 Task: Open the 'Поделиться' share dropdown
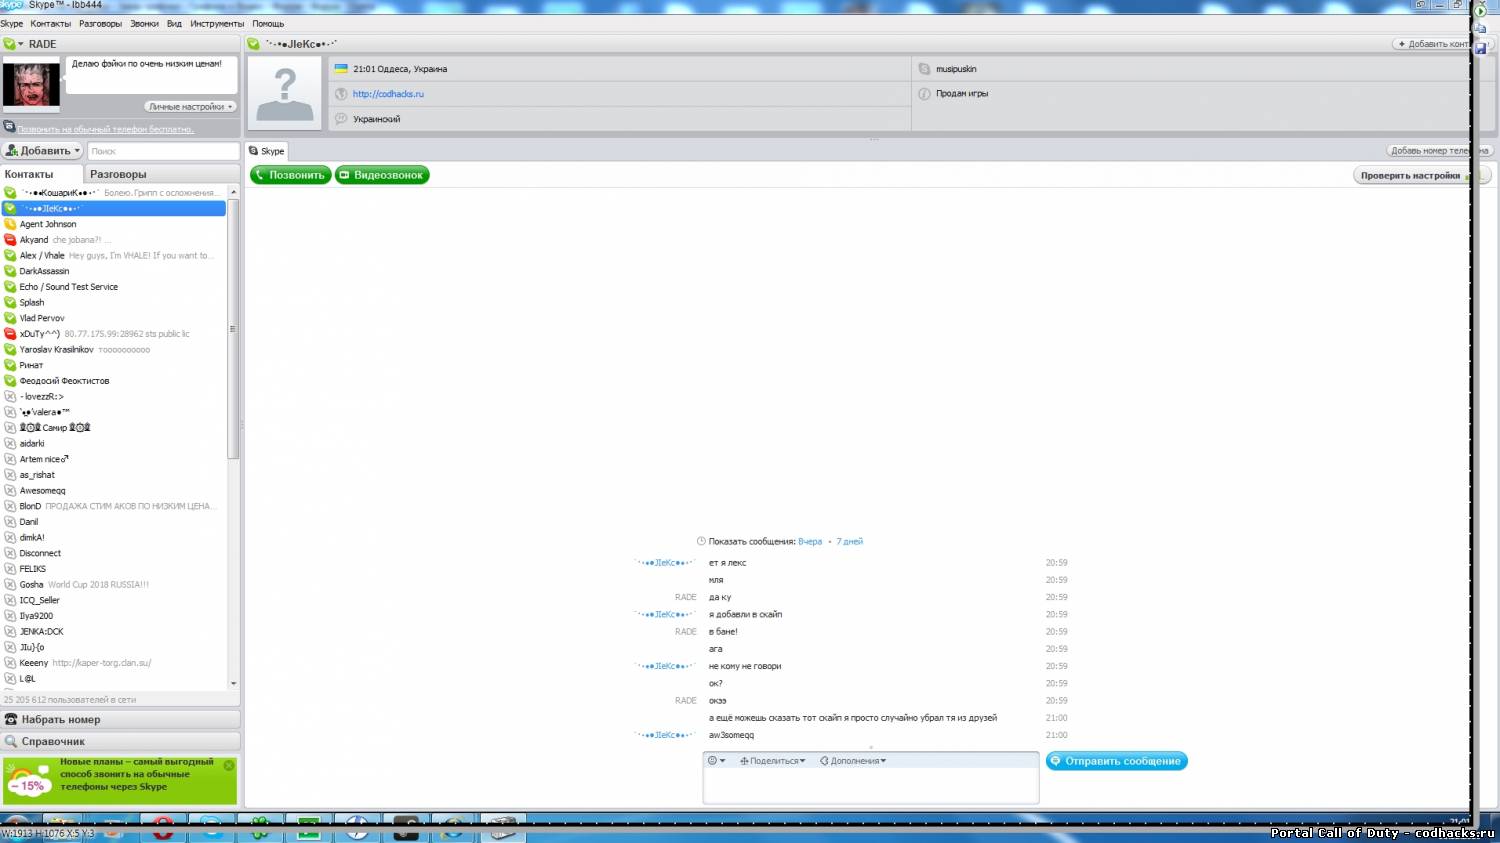(x=772, y=761)
